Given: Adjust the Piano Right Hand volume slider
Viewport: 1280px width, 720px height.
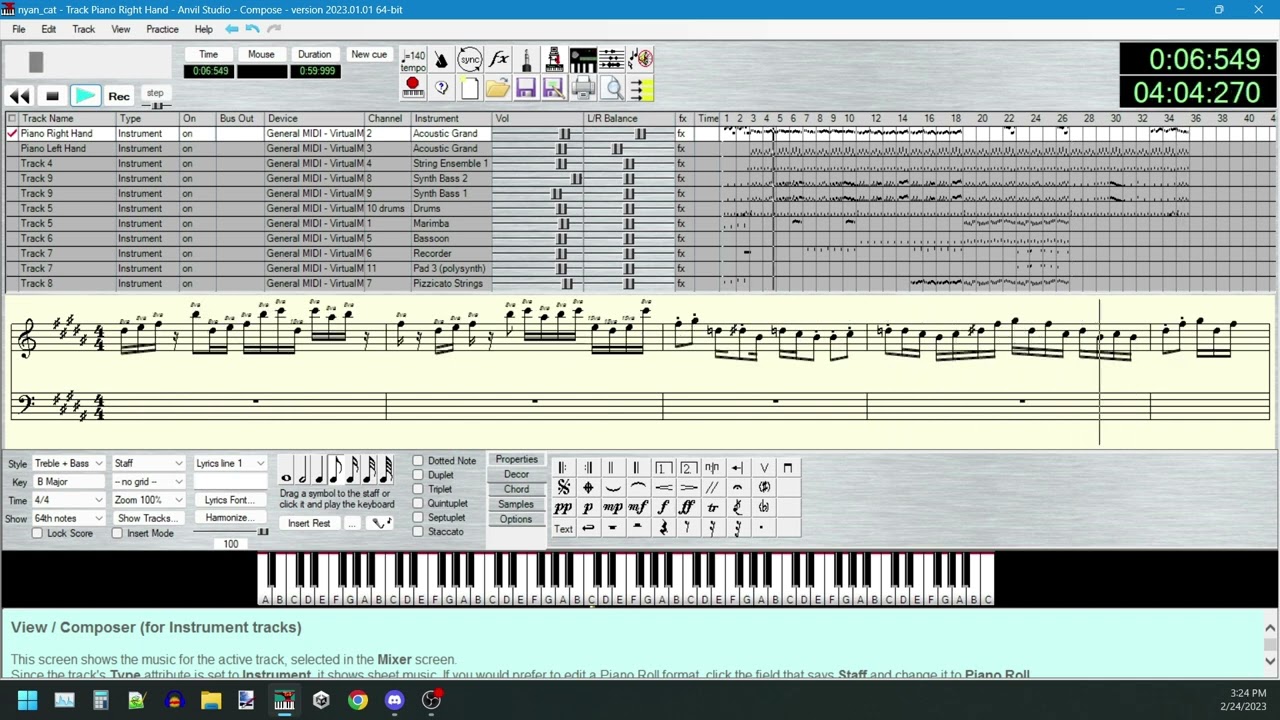Looking at the screenshot, I should (x=565, y=134).
